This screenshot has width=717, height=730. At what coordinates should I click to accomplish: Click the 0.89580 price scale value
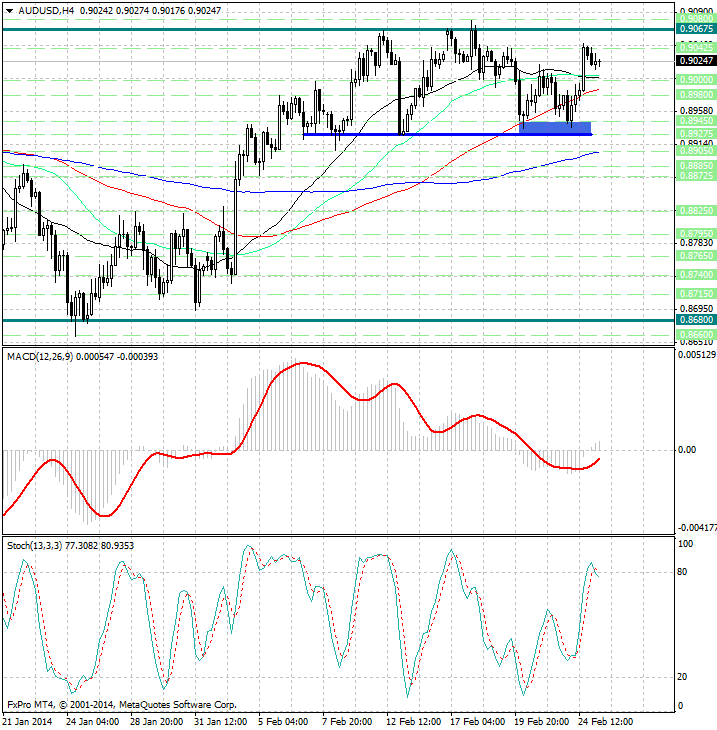[696, 110]
